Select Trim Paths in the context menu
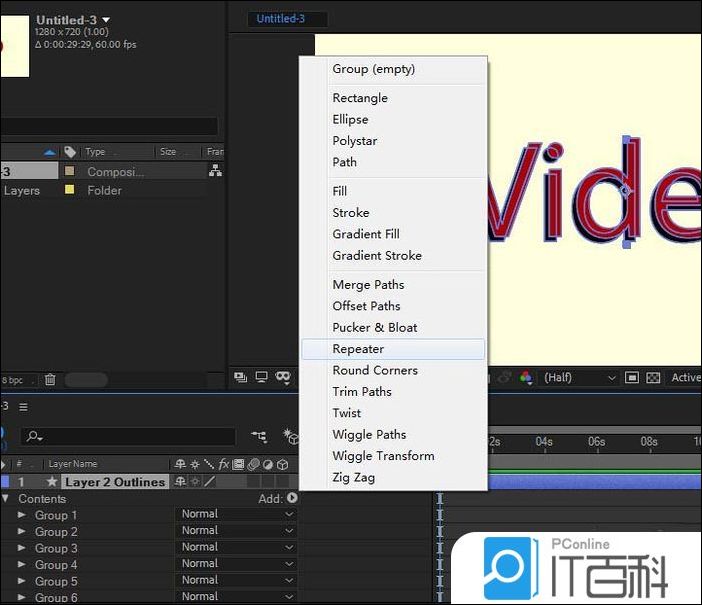Image resolution: width=702 pixels, height=605 pixels. pyautogui.click(x=362, y=391)
